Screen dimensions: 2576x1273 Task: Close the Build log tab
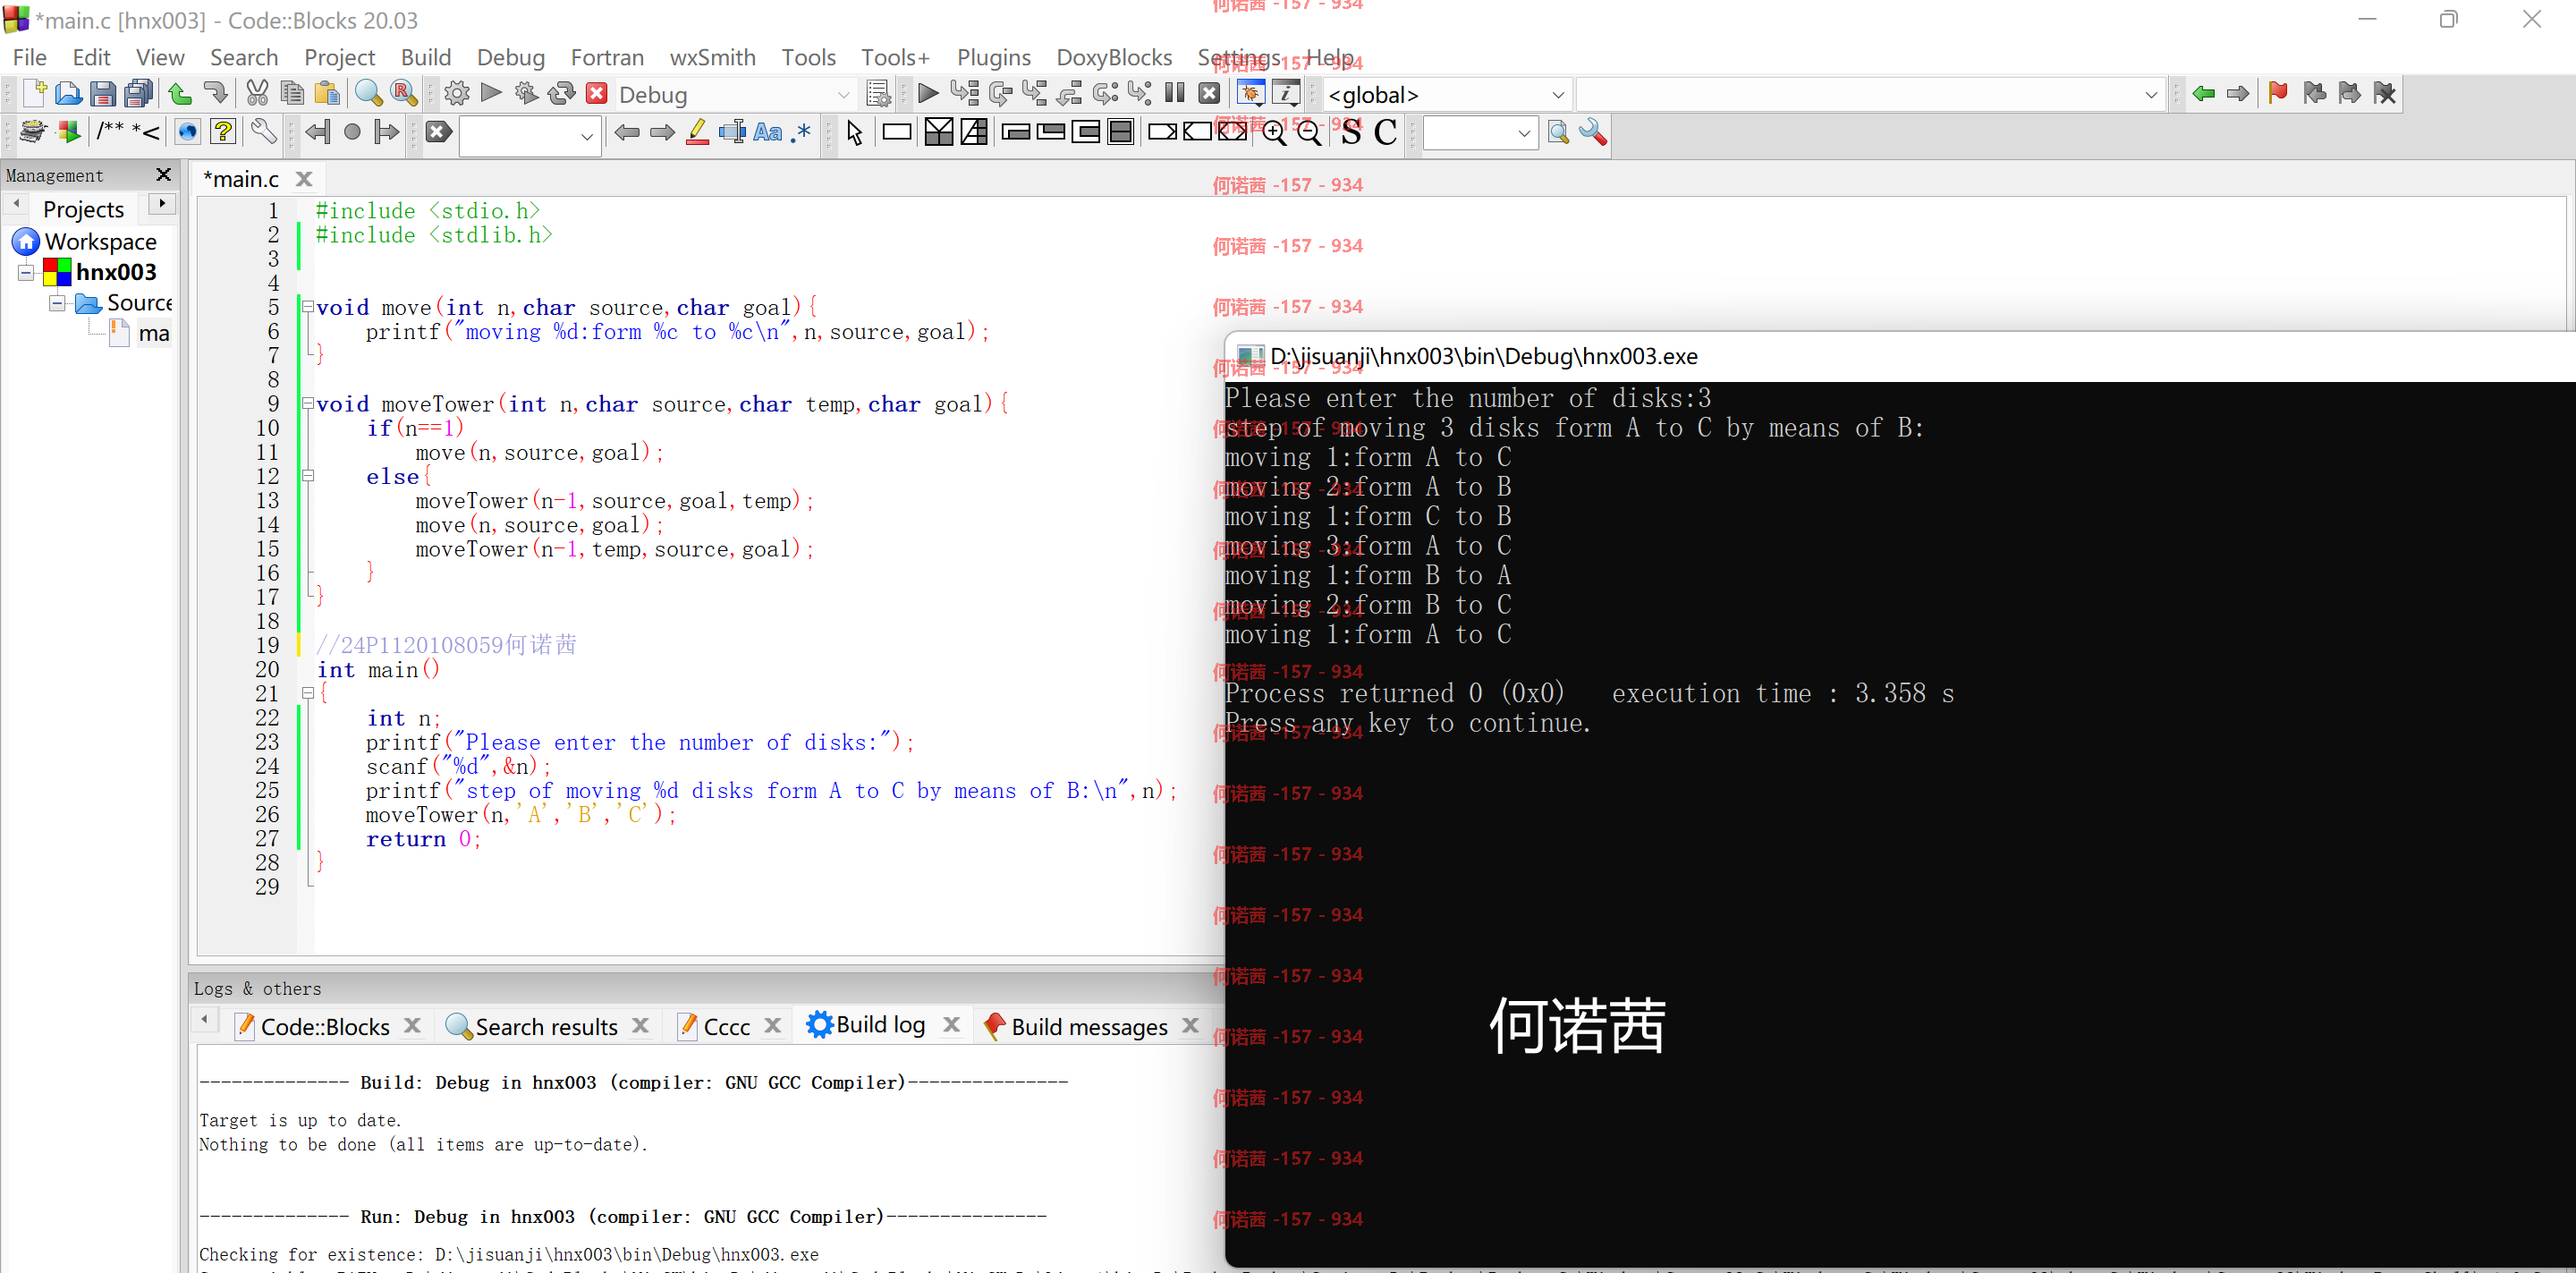[x=951, y=1024]
